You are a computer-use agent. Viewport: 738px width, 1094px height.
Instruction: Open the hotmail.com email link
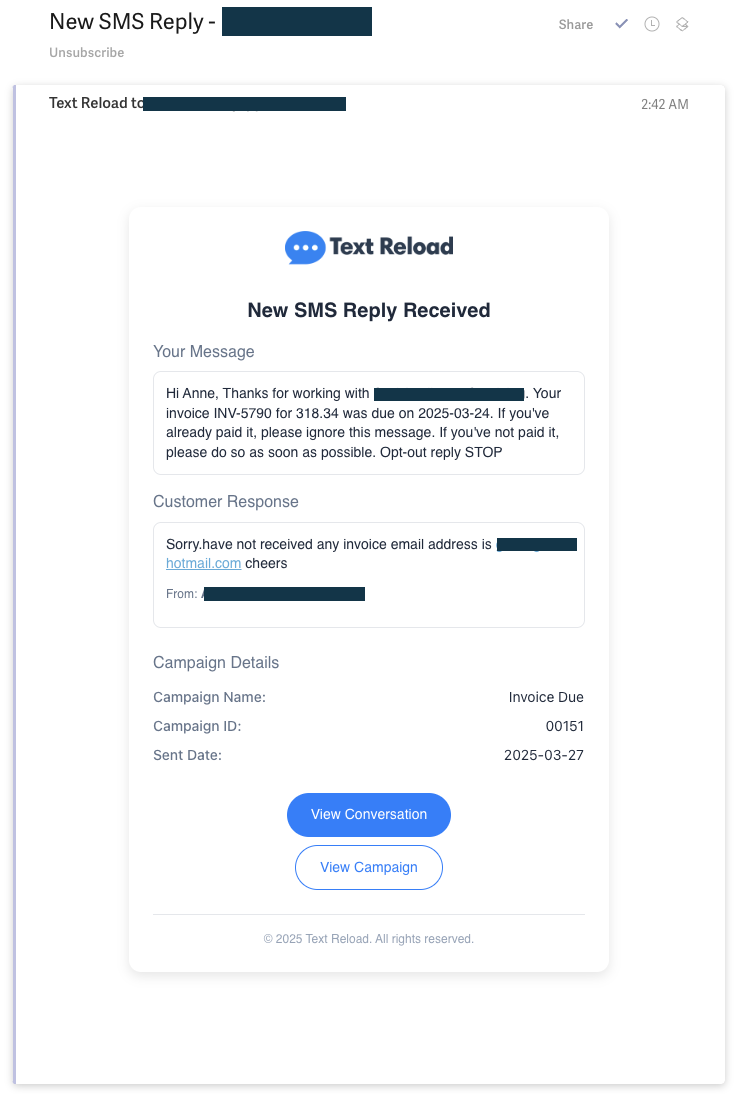(x=203, y=563)
